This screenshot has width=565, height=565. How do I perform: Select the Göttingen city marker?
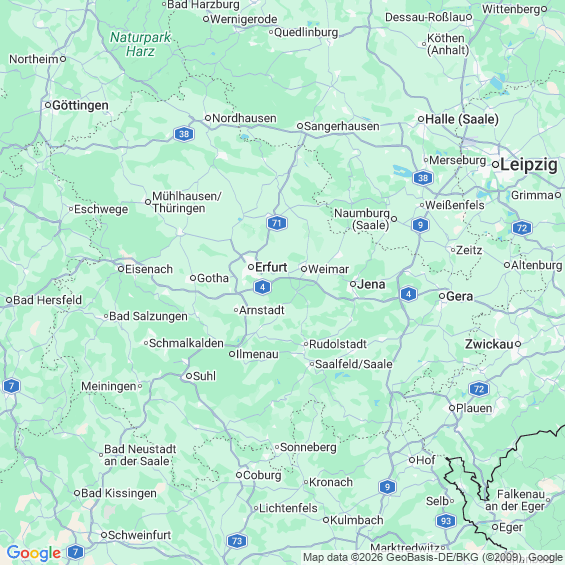tap(48, 105)
